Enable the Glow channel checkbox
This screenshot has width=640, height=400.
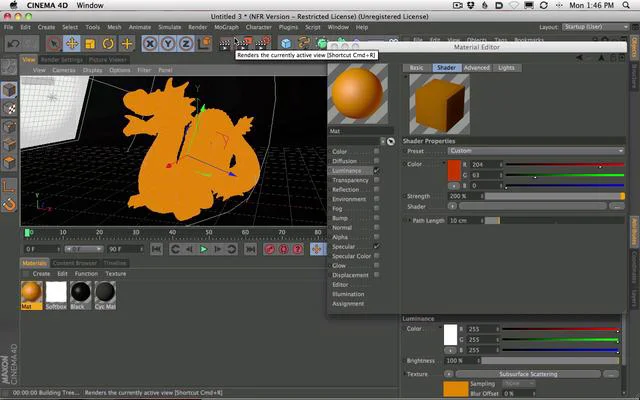point(376,265)
